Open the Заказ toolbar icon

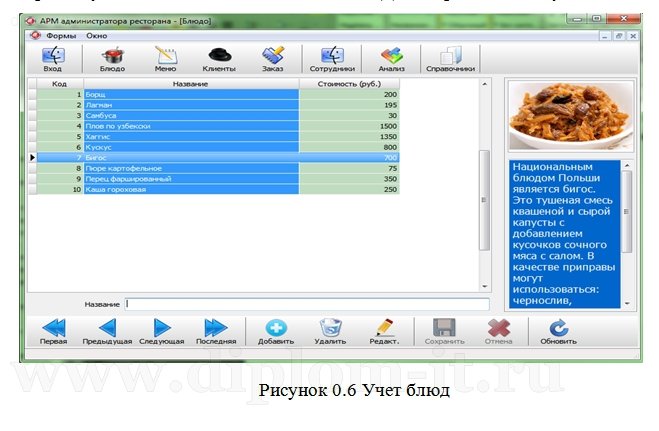click(273, 59)
